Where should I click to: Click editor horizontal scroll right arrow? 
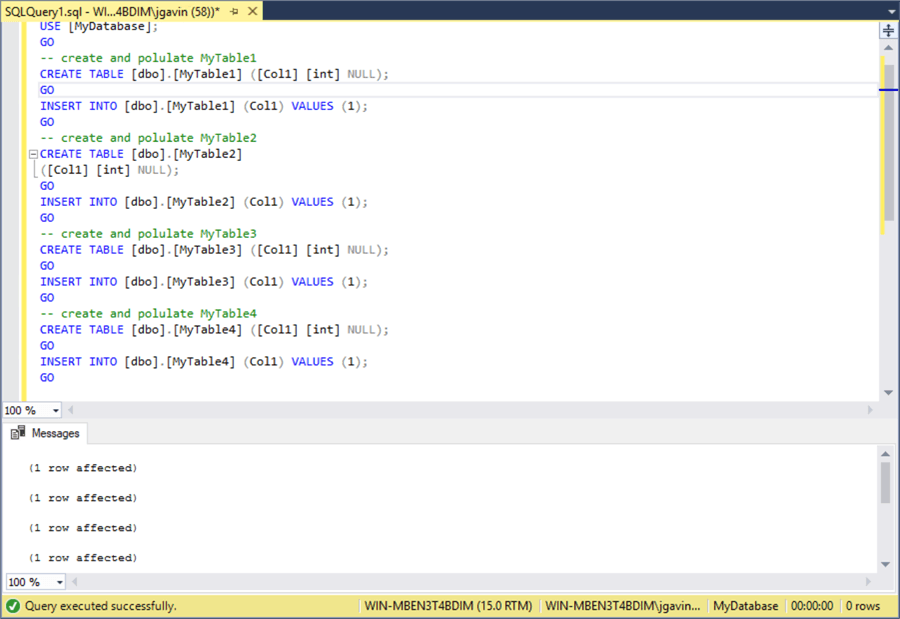(x=870, y=410)
